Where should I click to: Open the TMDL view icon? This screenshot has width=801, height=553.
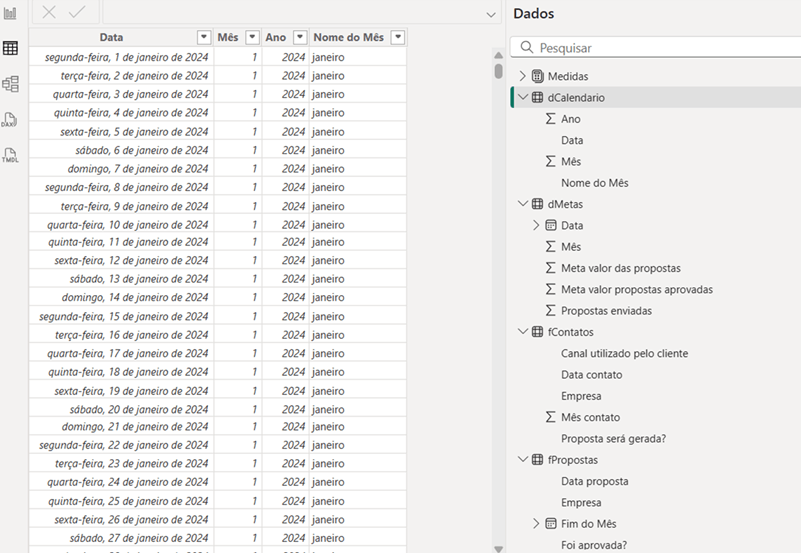coord(11,154)
